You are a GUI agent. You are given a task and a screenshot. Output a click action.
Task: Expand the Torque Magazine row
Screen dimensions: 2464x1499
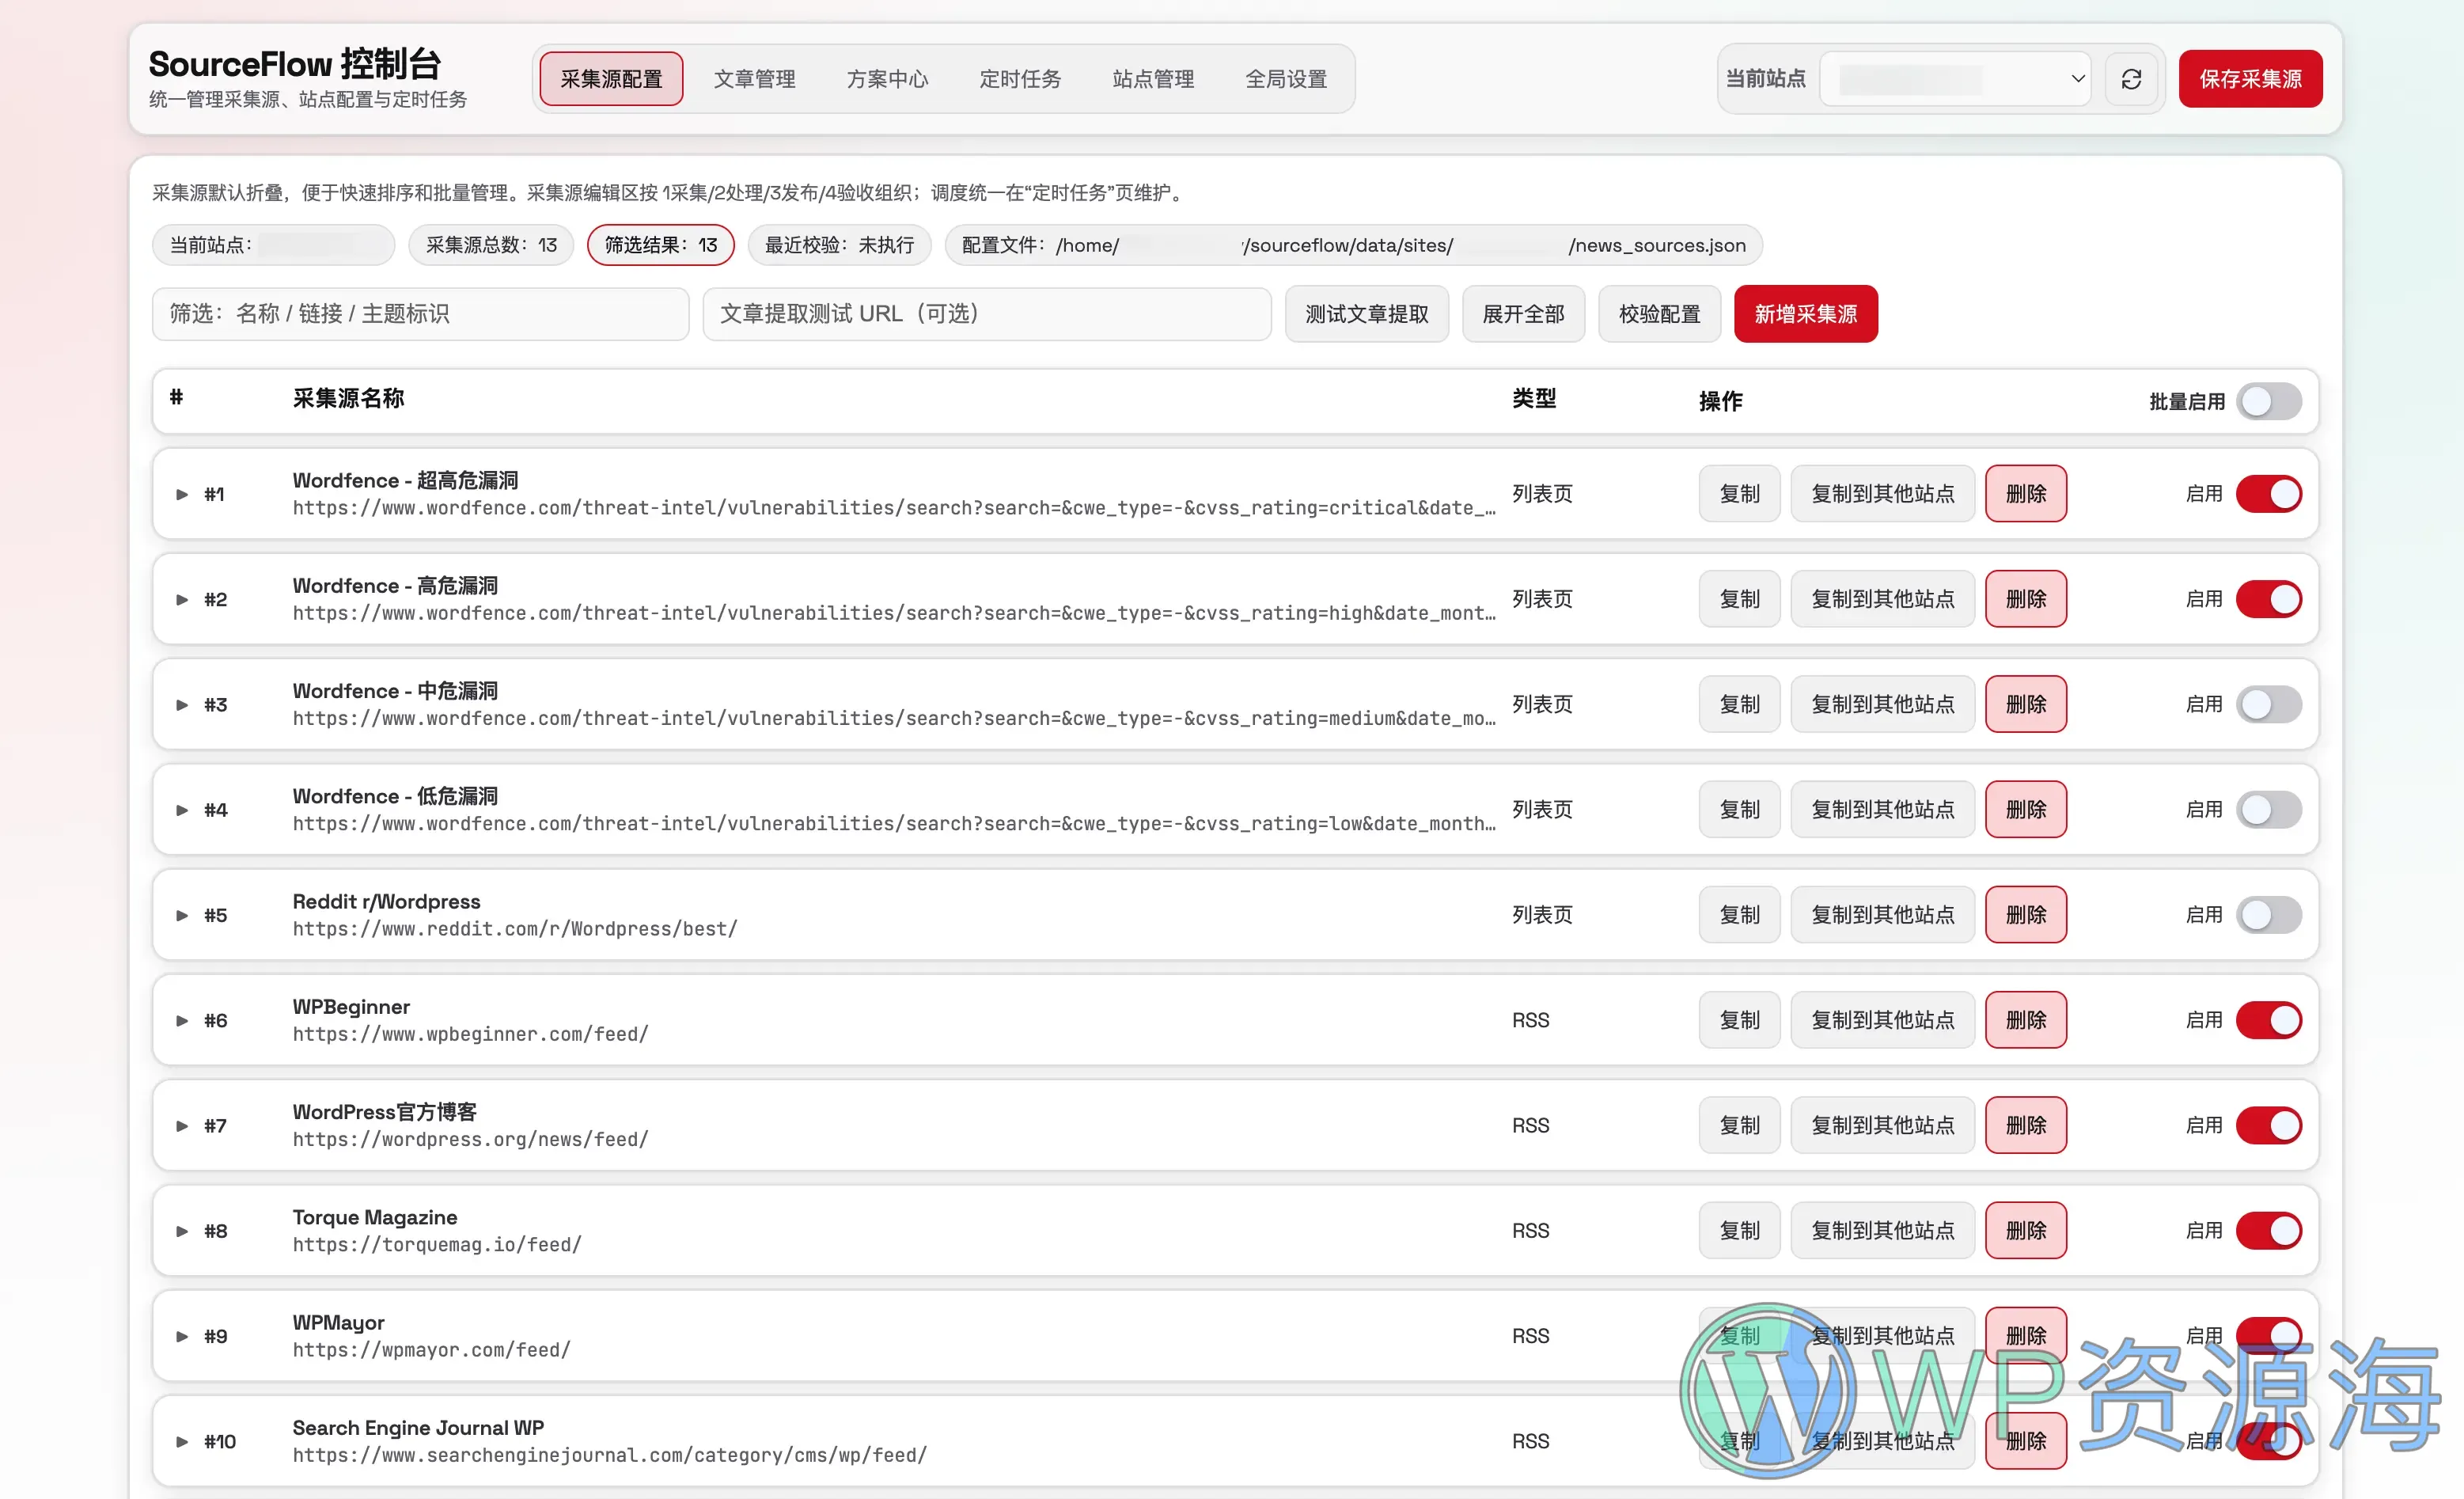(x=182, y=1231)
